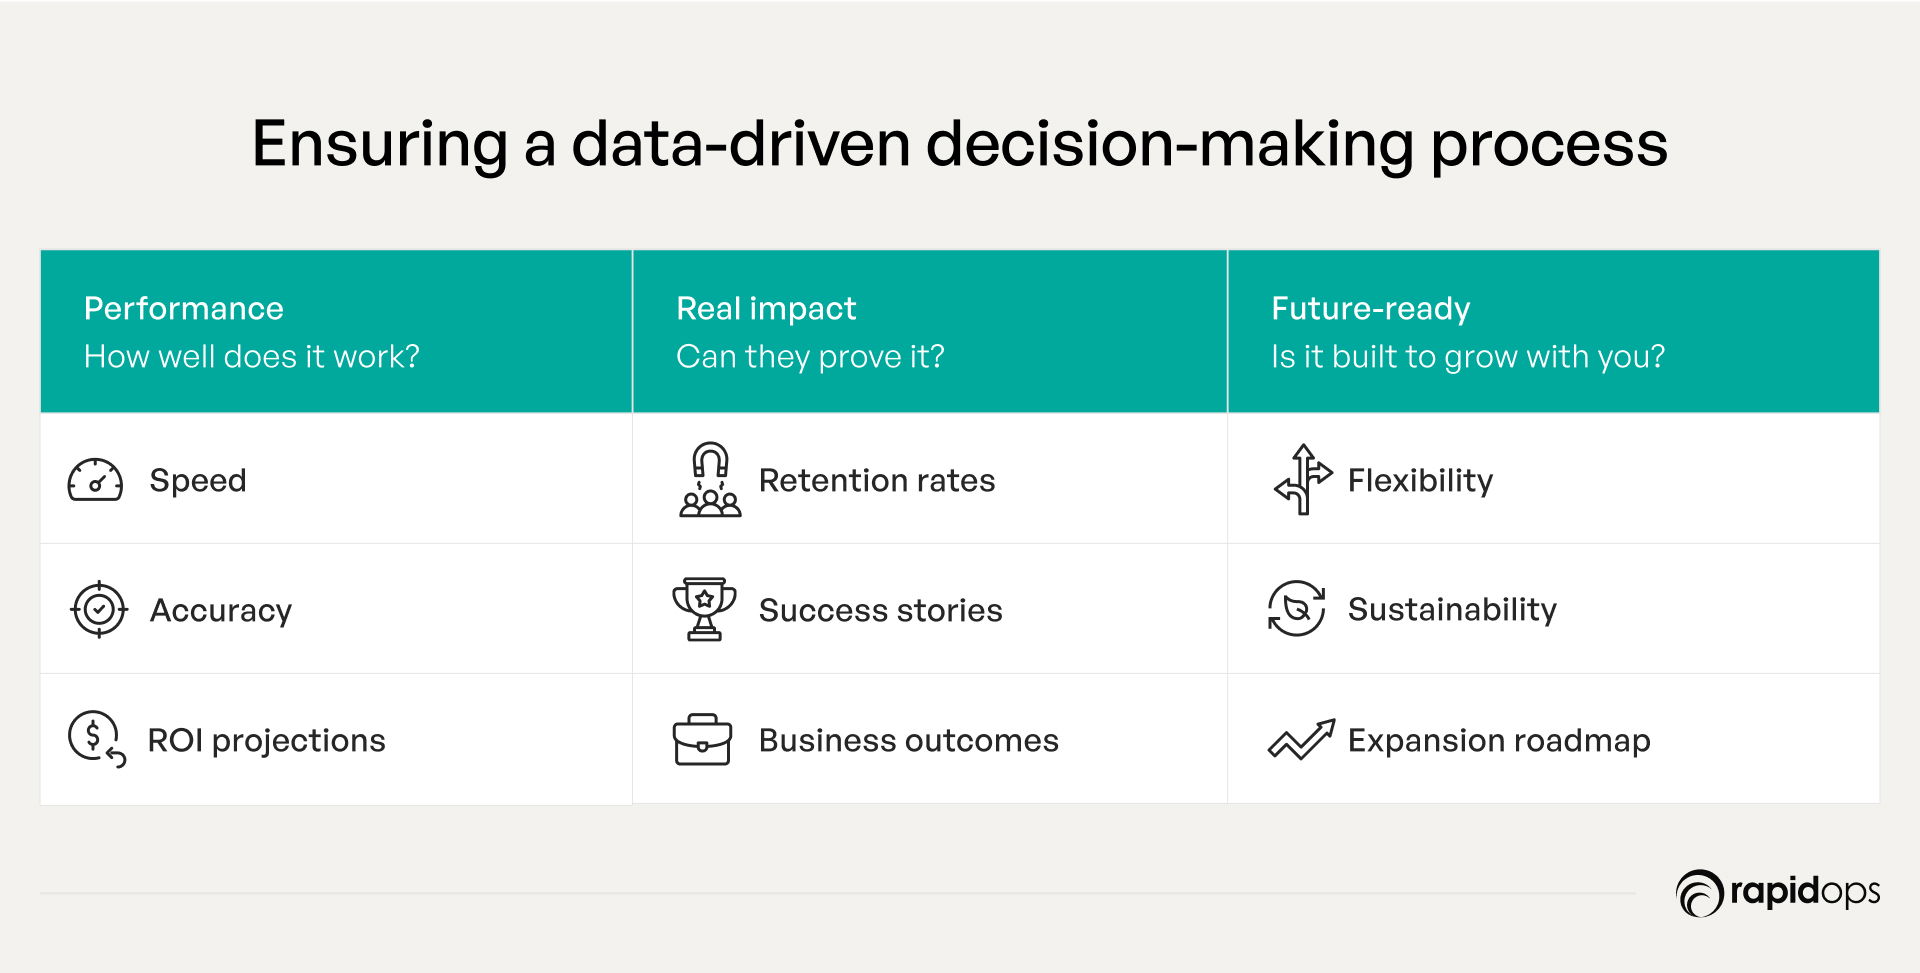Select the Sustainability label text
The image size is (1920, 973).
coord(1452,610)
